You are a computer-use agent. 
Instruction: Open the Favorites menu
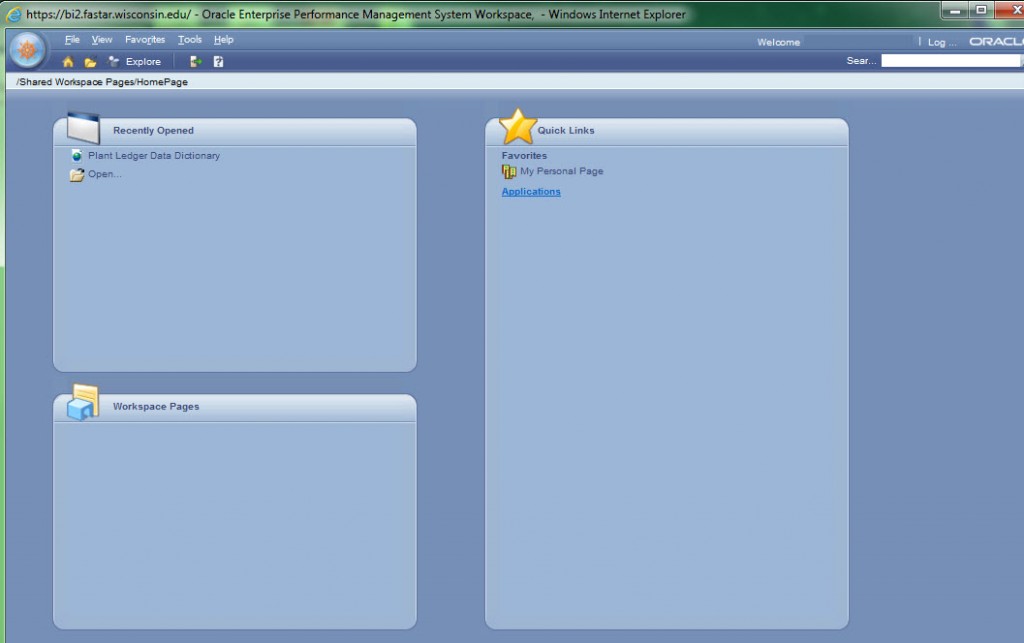145,40
